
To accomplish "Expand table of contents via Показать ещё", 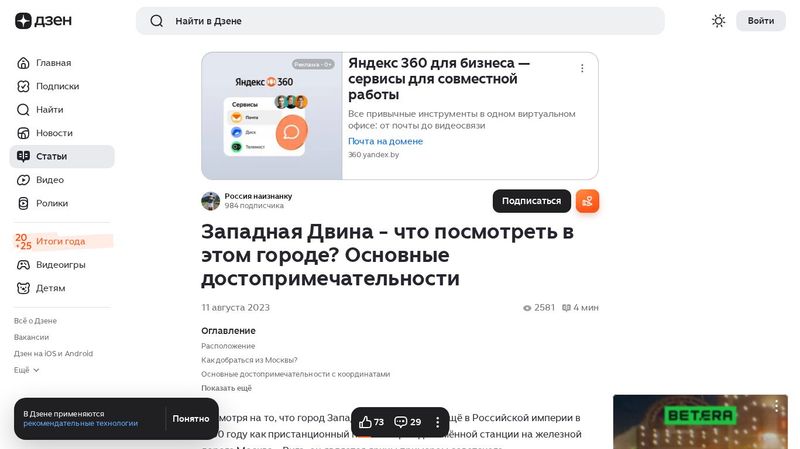I will coord(226,388).
